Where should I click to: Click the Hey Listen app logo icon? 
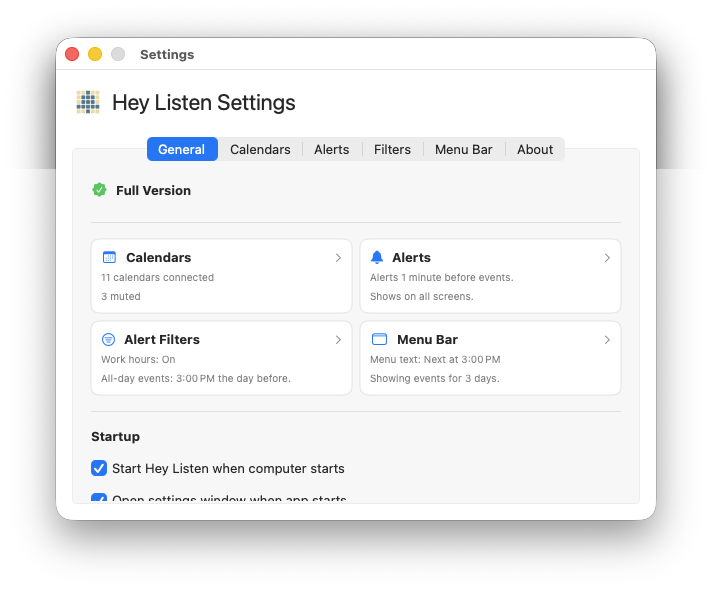click(x=88, y=102)
